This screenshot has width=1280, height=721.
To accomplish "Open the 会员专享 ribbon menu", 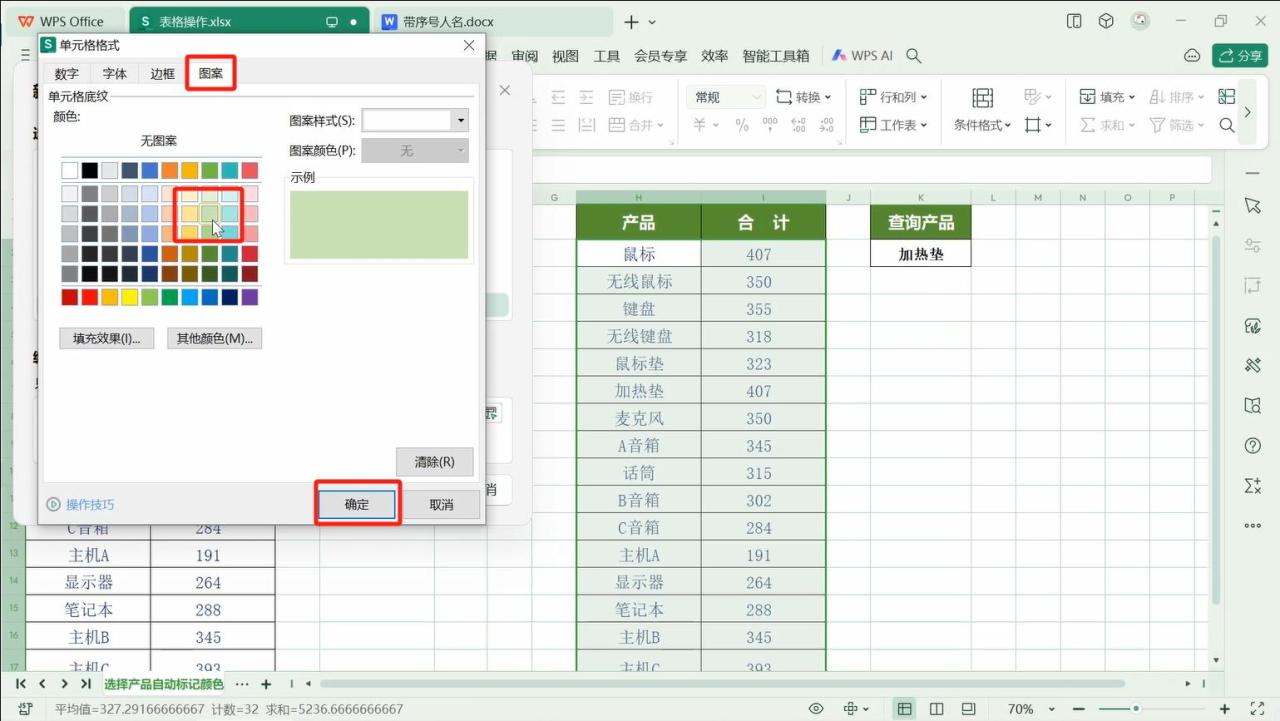I will [660, 56].
